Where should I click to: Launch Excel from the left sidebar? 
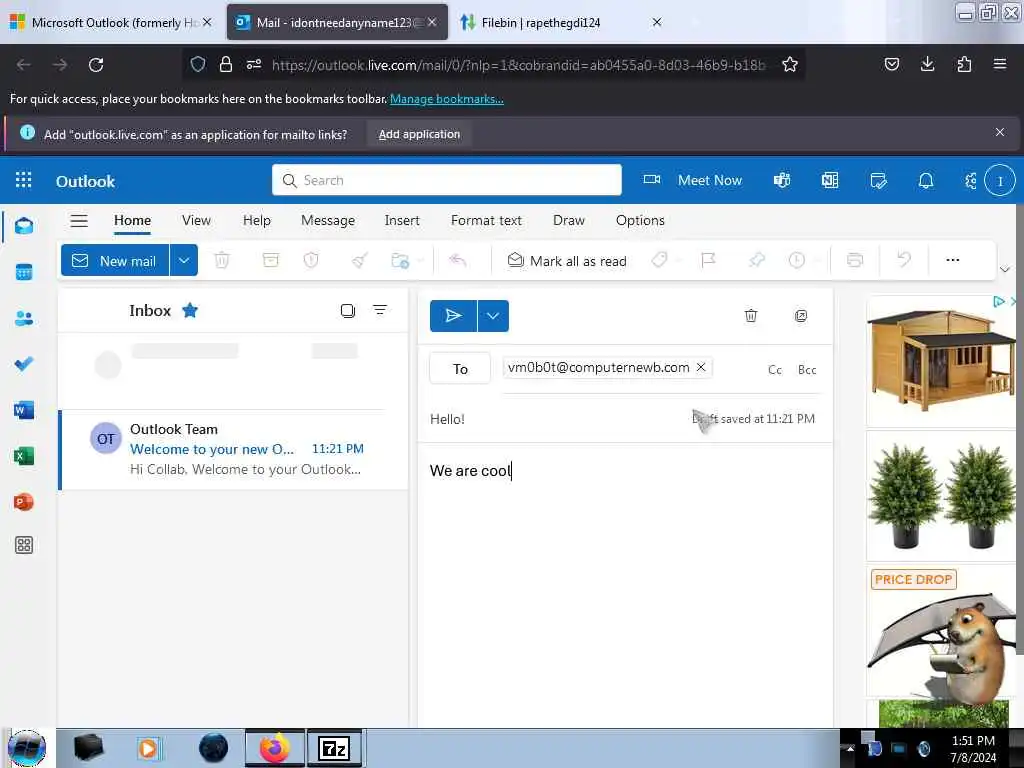[x=24, y=456]
